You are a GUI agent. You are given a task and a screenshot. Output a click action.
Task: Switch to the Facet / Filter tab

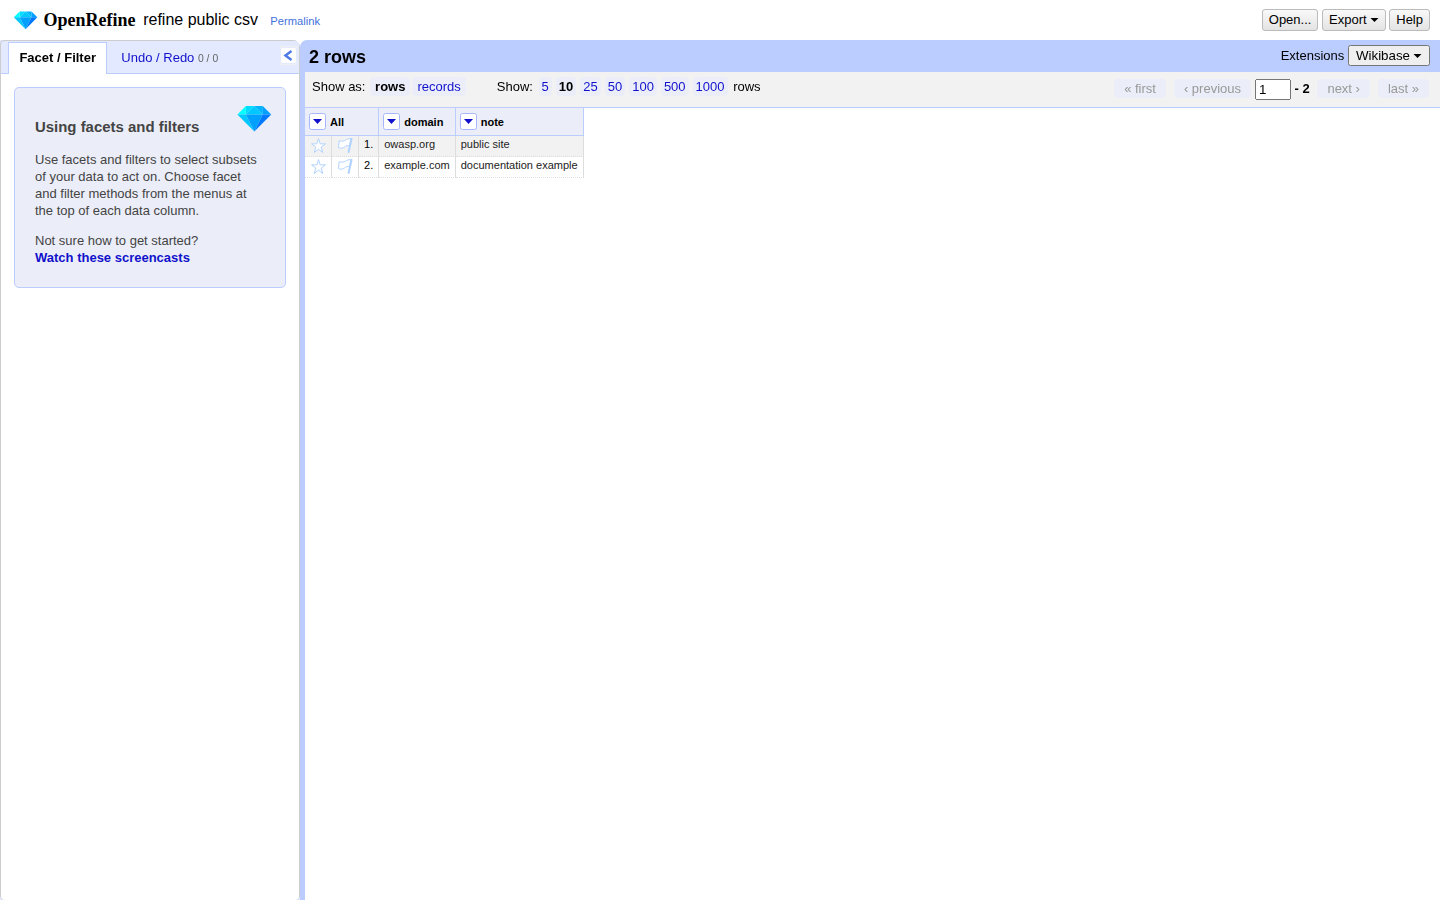pyautogui.click(x=58, y=58)
